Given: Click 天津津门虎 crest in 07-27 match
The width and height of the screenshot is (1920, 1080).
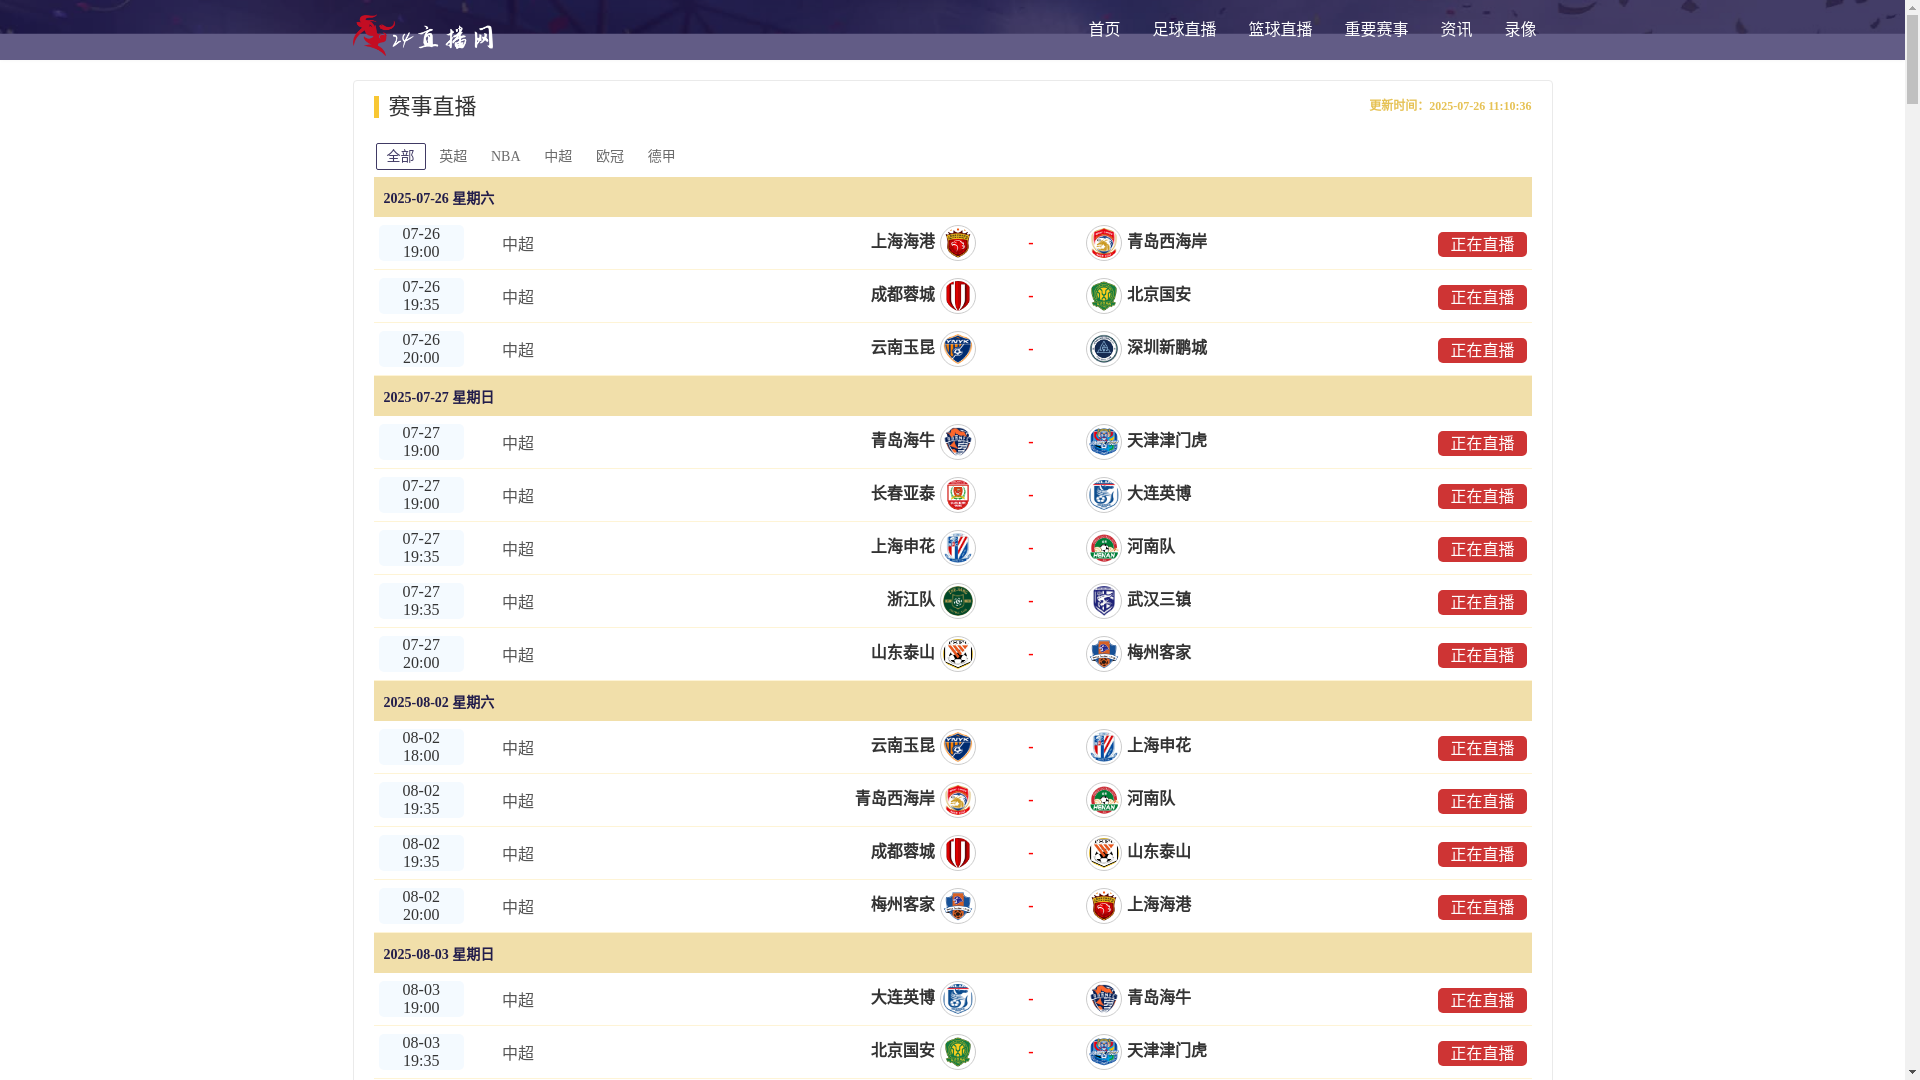Looking at the screenshot, I should coord(1104,442).
